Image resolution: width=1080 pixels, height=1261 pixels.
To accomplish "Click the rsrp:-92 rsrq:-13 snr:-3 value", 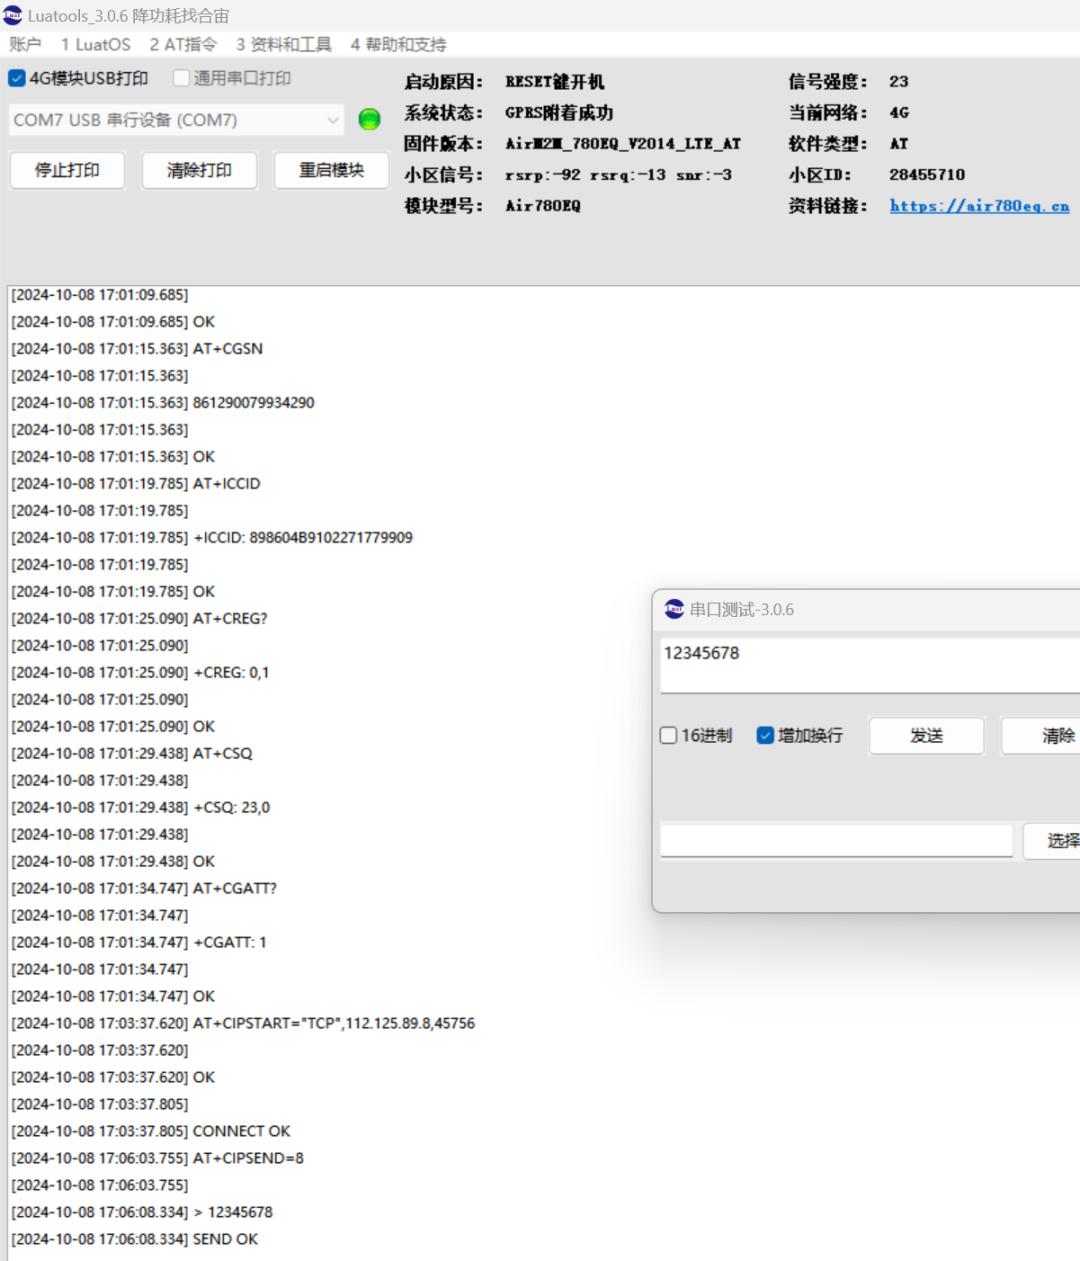I will (618, 174).
